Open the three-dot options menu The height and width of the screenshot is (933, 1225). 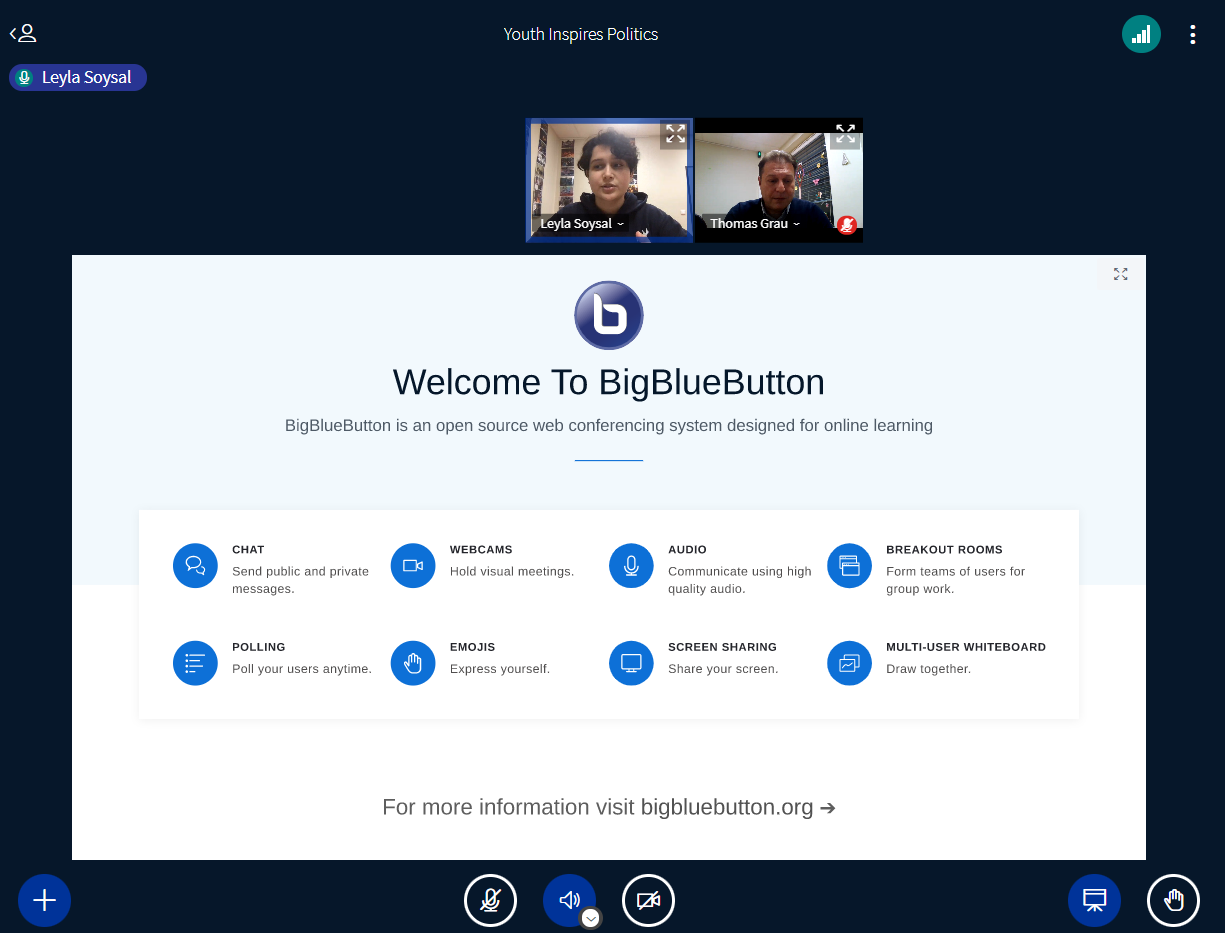1192,35
